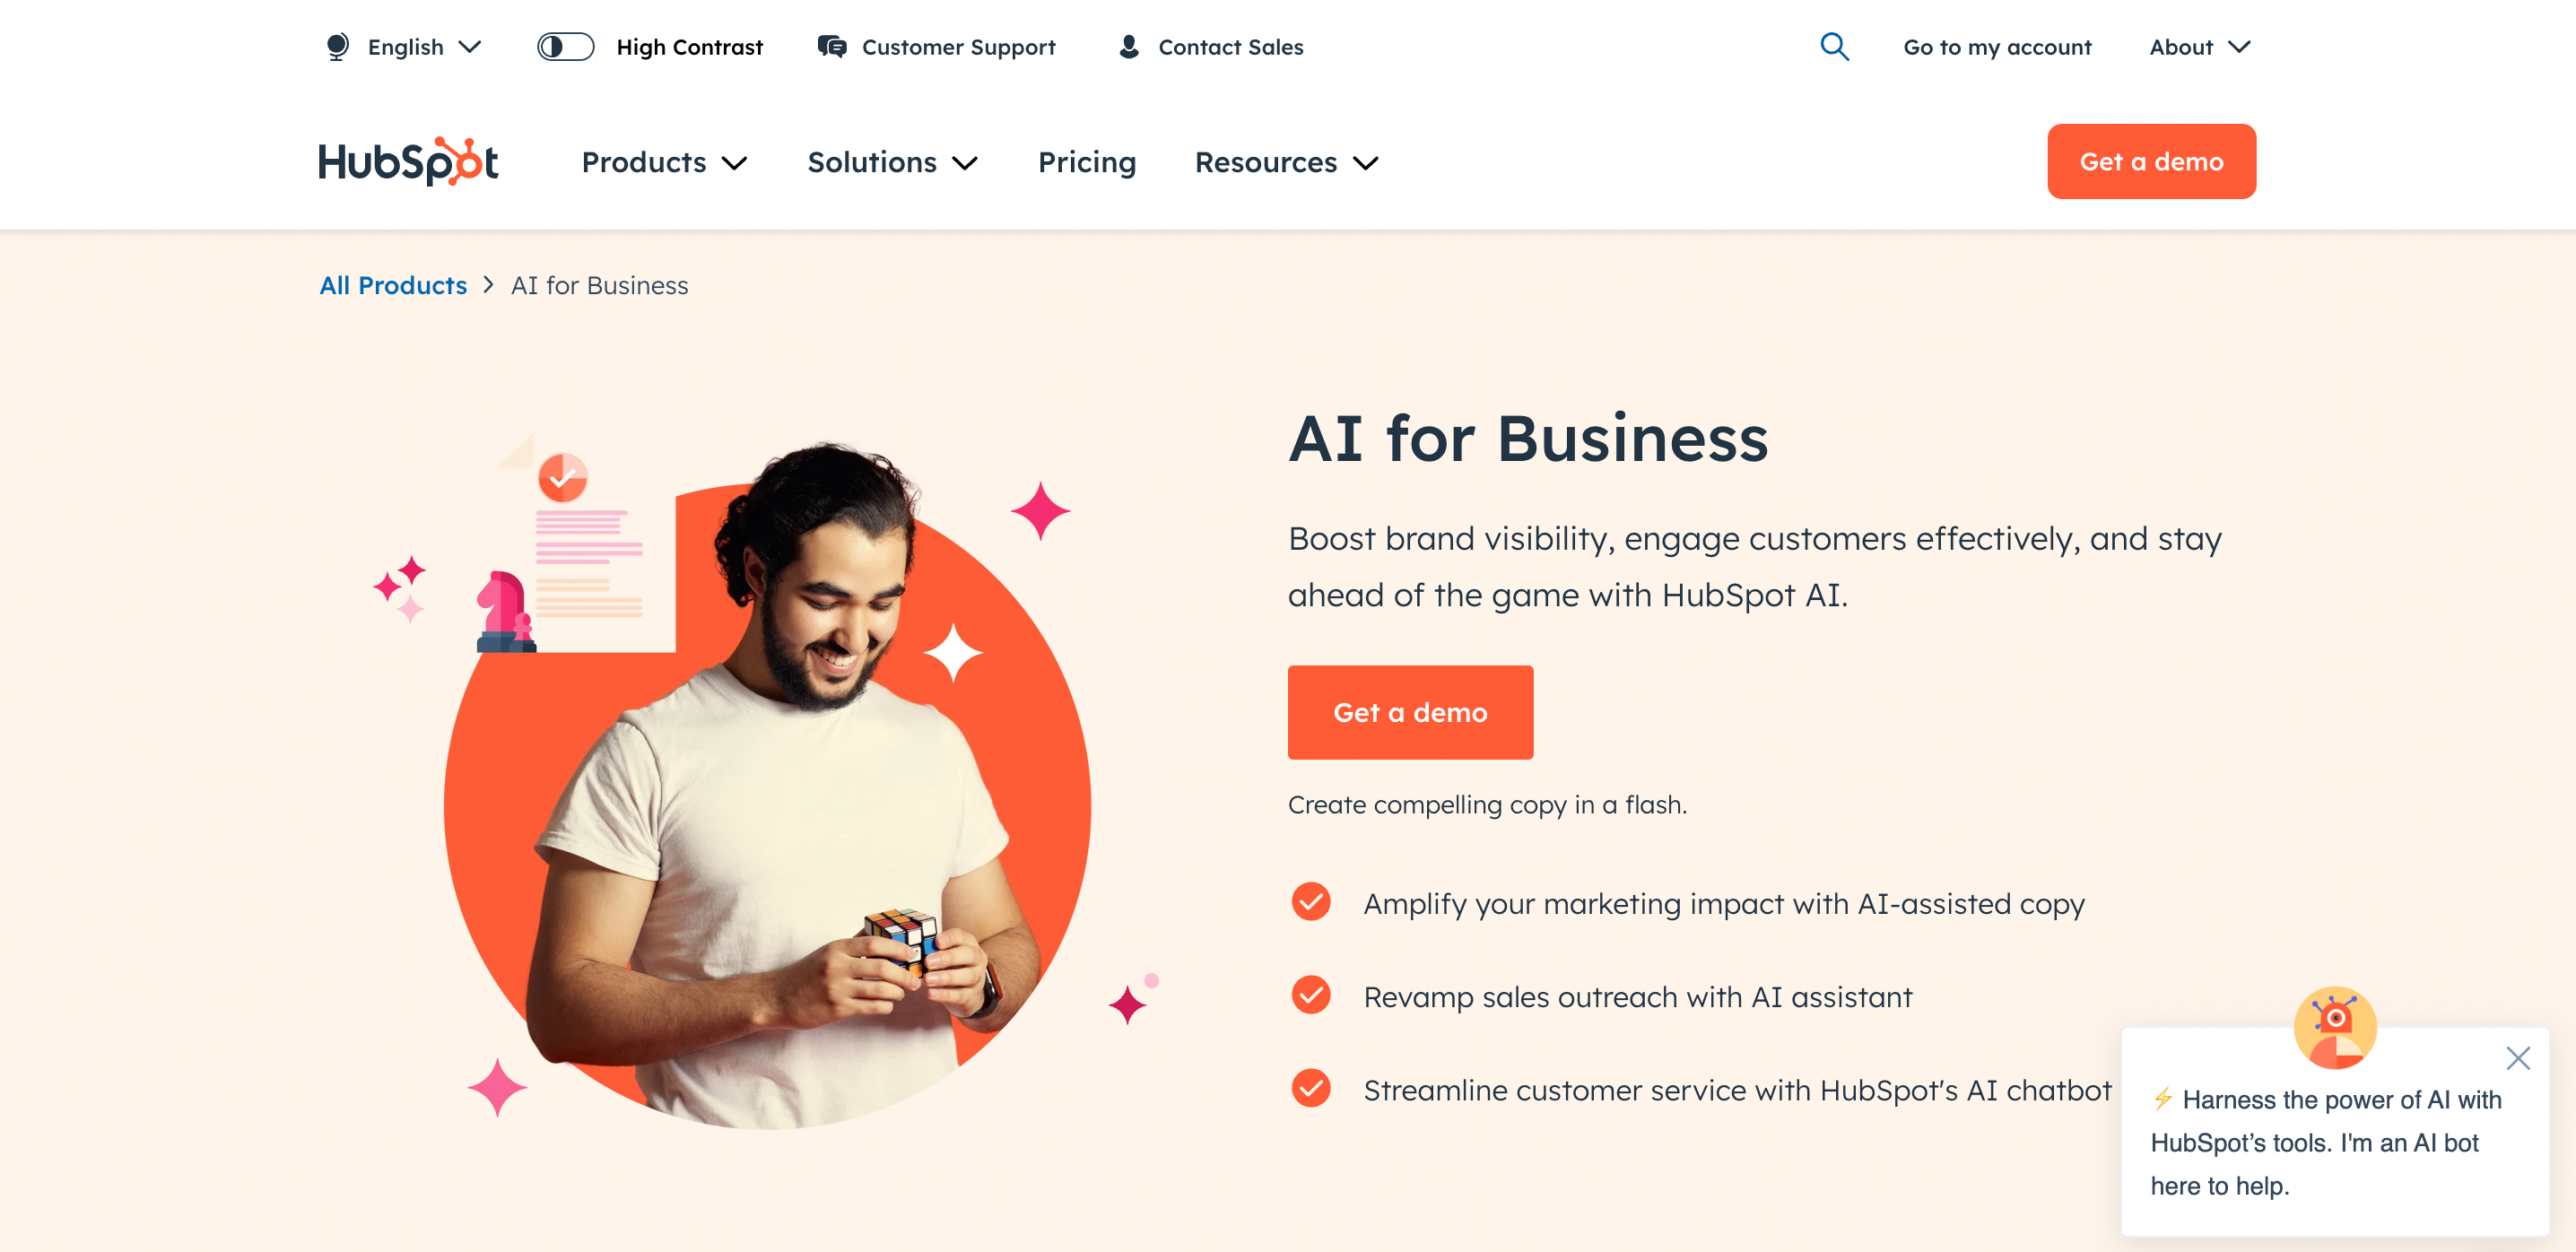The width and height of the screenshot is (2576, 1252).
Task: Follow the All Products breadcrumb link
Action: [x=393, y=285]
